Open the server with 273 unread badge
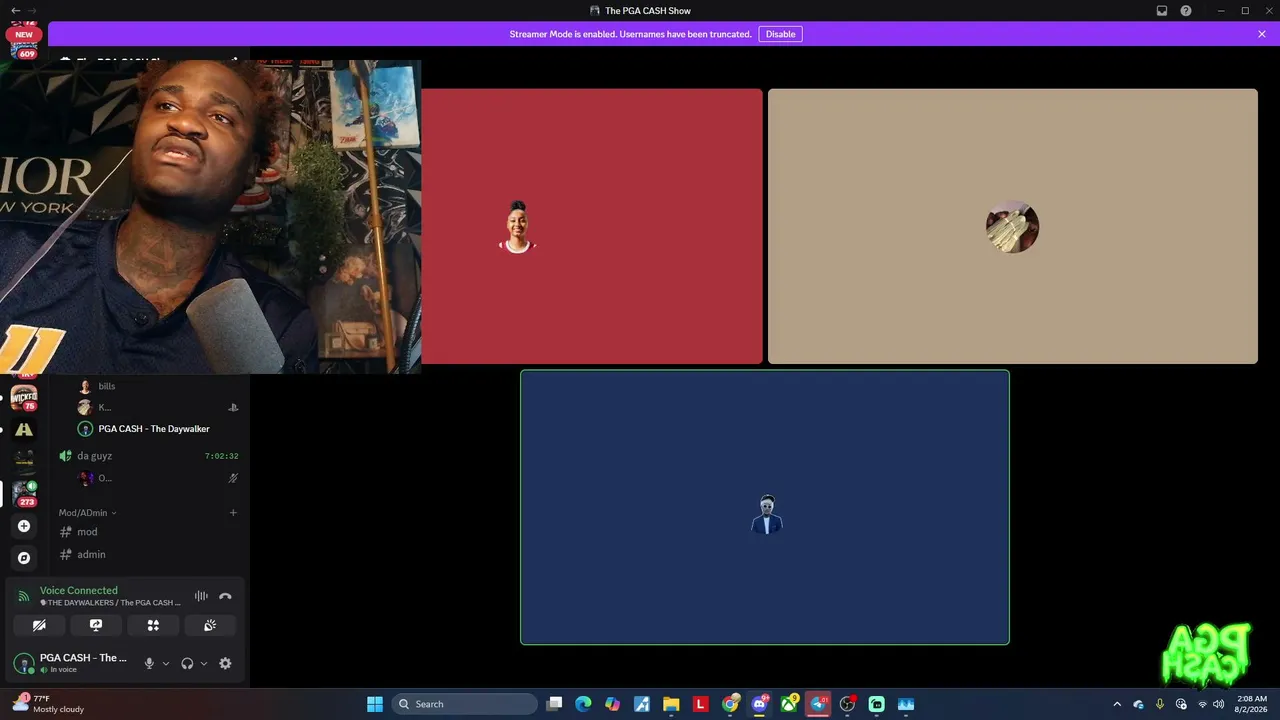1280x720 pixels. click(x=24, y=493)
